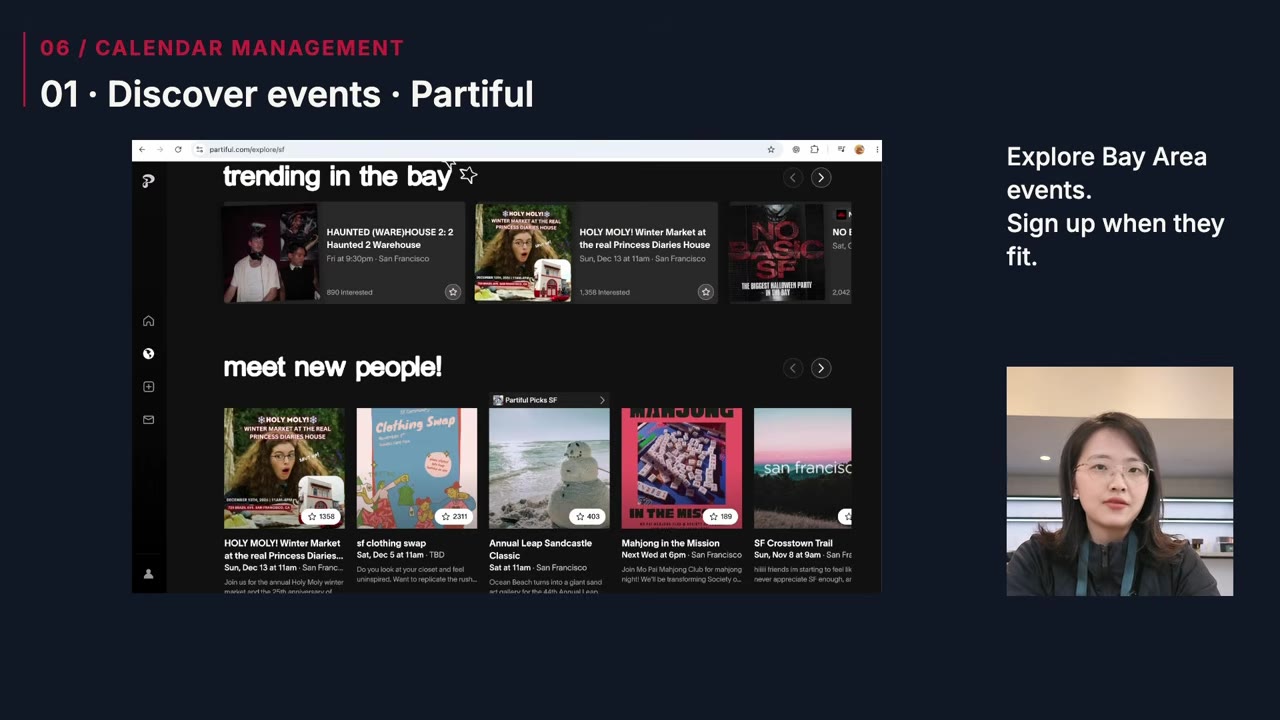Open the sf clothing swap event title

point(391,543)
